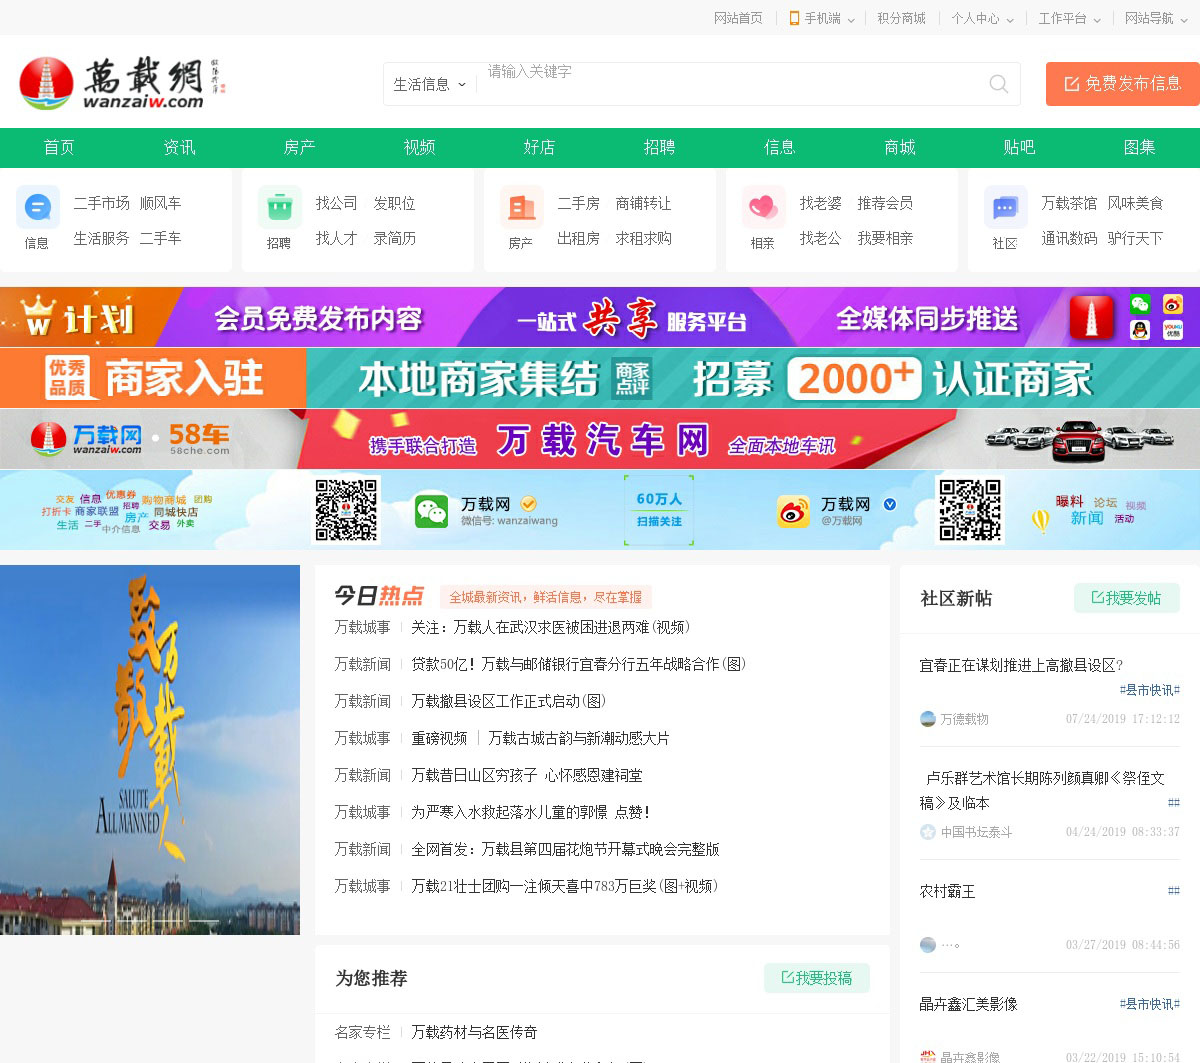Expand the 生活信息 search category dropdown
The height and width of the screenshot is (1063, 1200).
430,84
